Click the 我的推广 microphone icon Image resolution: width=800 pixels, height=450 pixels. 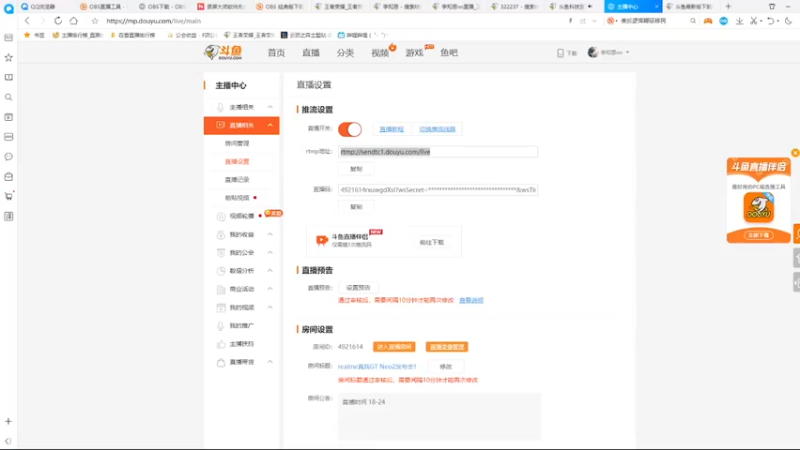(x=220, y=326)
